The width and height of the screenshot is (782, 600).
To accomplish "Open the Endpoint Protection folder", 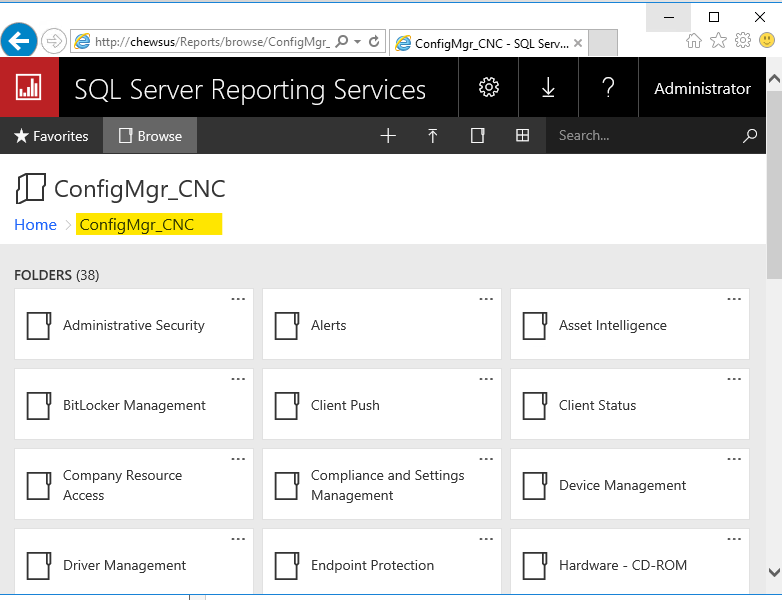I will click(x=382, y=562).
